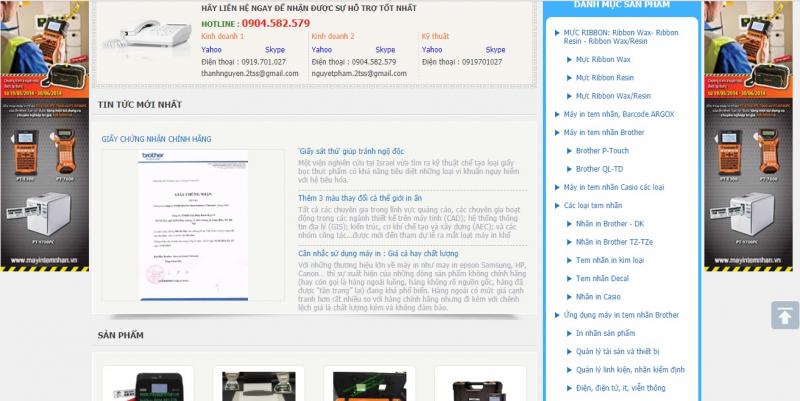800x401 pixels.
Task: Click arrow beside Tem nhãn Decal
Action: pos(567,279)
